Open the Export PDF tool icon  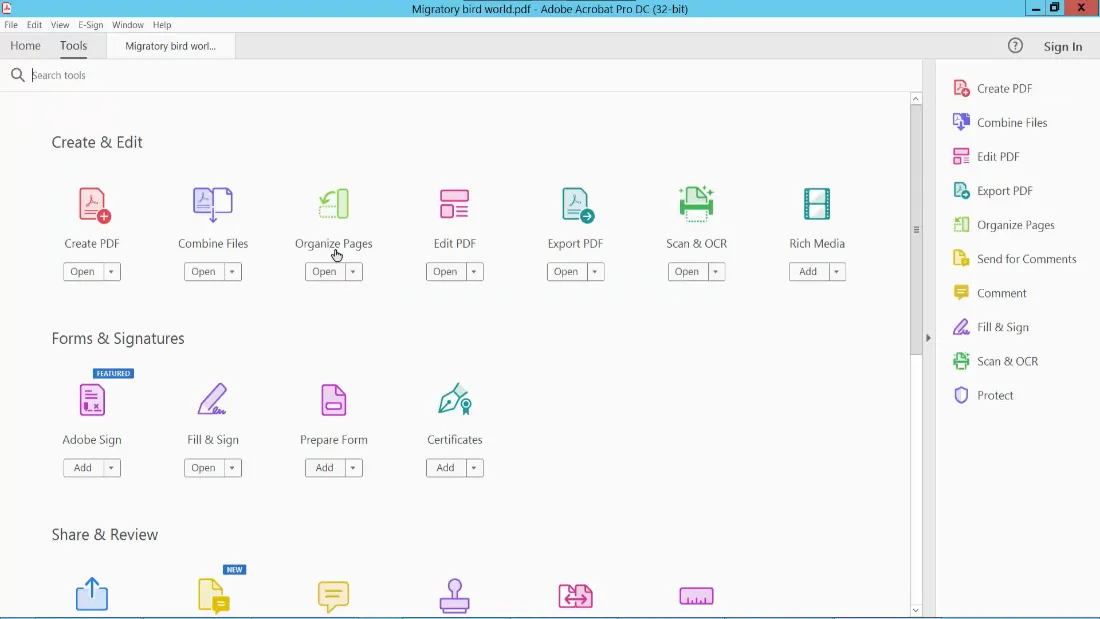tap(575, 205)
